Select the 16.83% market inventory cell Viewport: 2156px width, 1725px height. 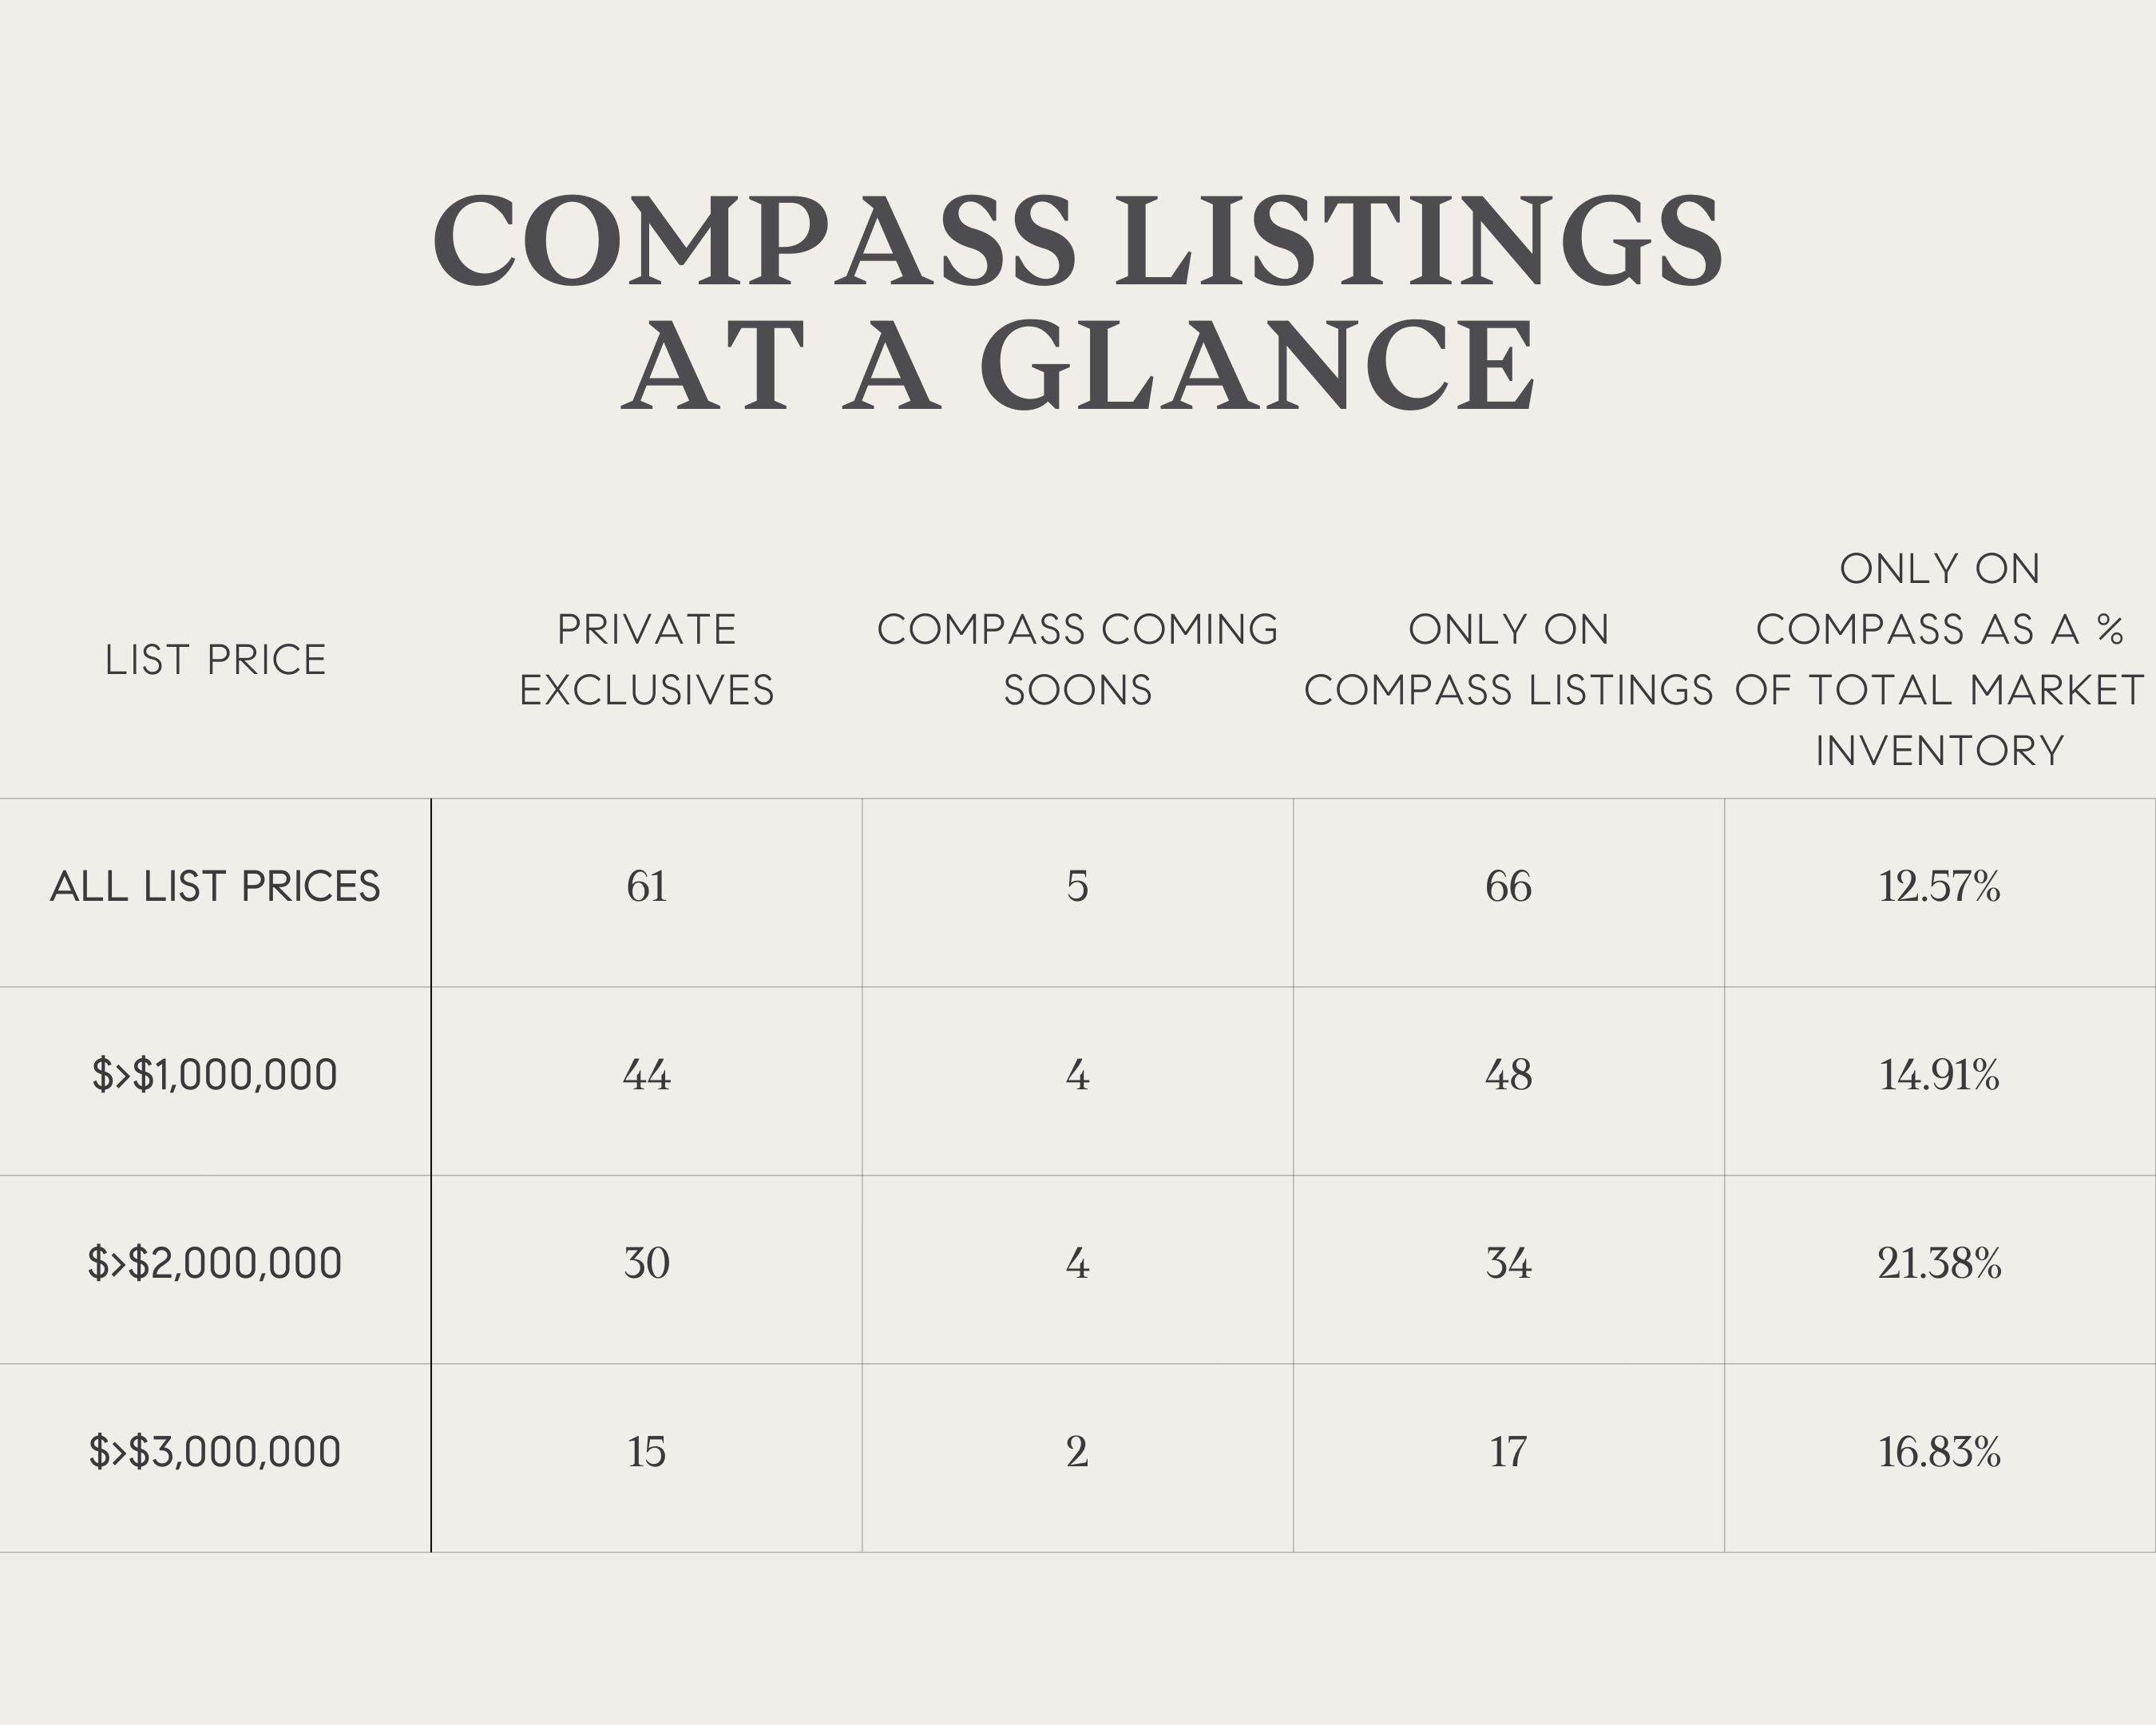pyautogui.click(x=1939, y=1452)
